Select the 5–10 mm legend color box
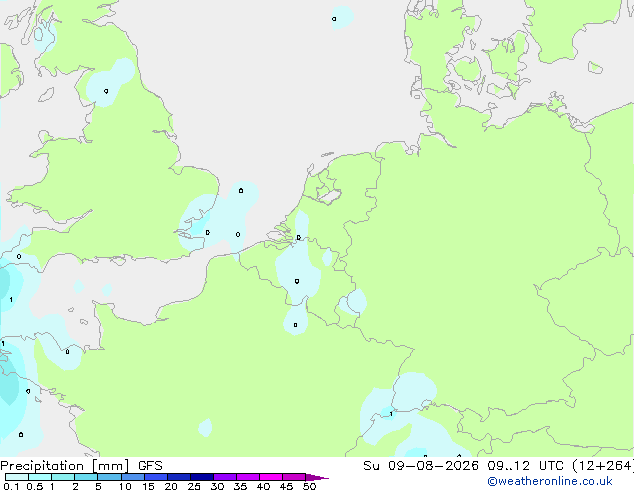 [x=109, y=477]
